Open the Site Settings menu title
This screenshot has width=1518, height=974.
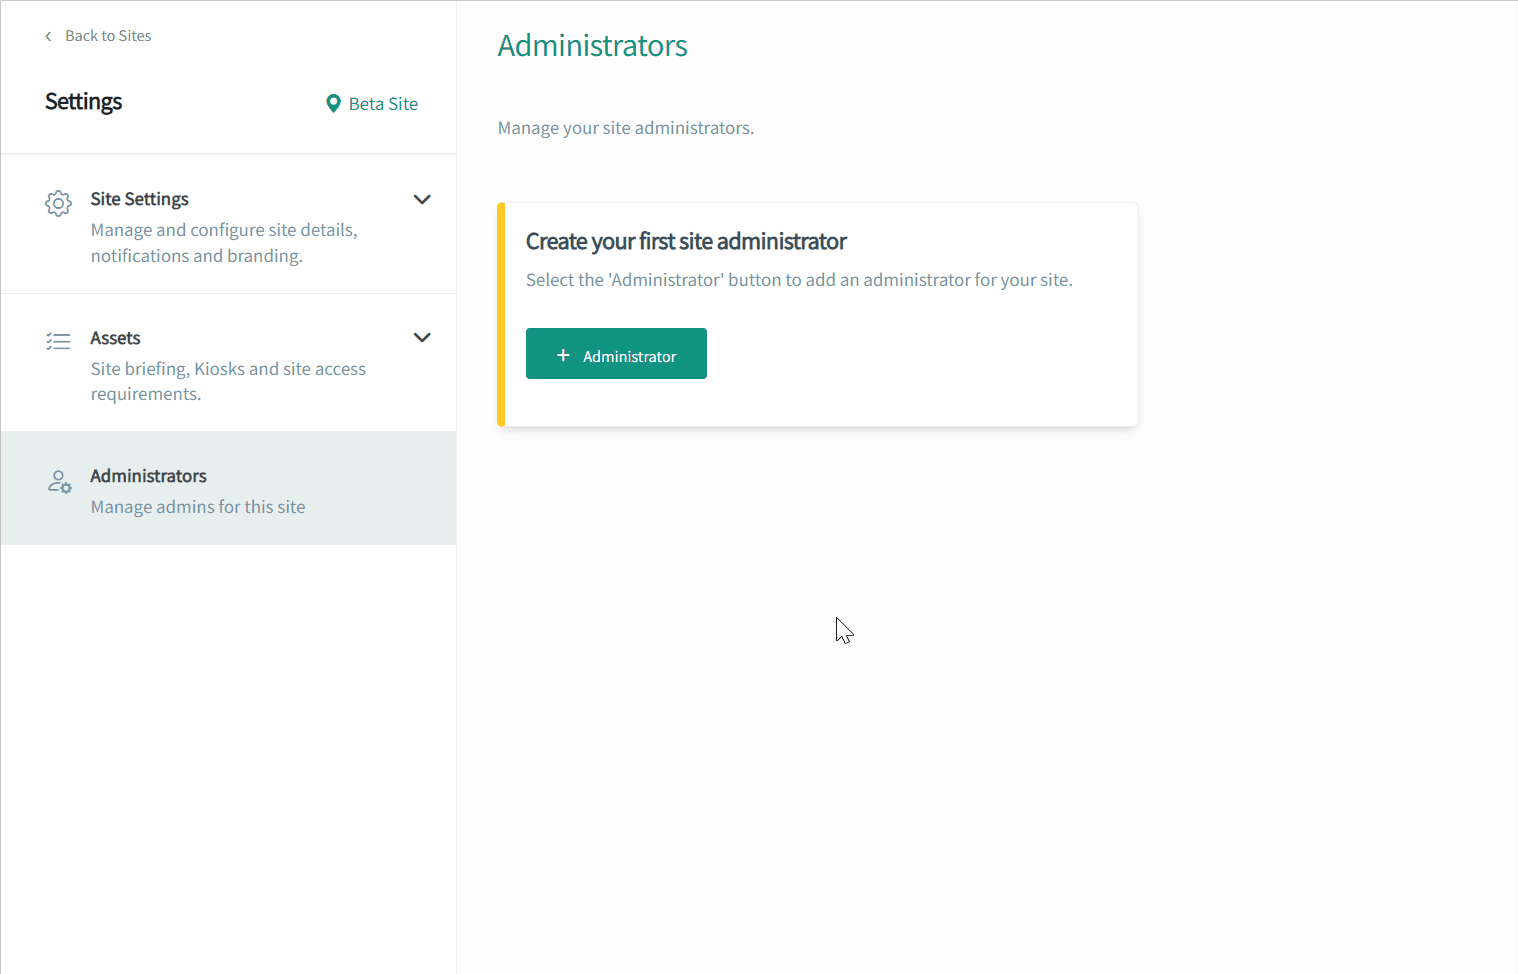point(139,199)
